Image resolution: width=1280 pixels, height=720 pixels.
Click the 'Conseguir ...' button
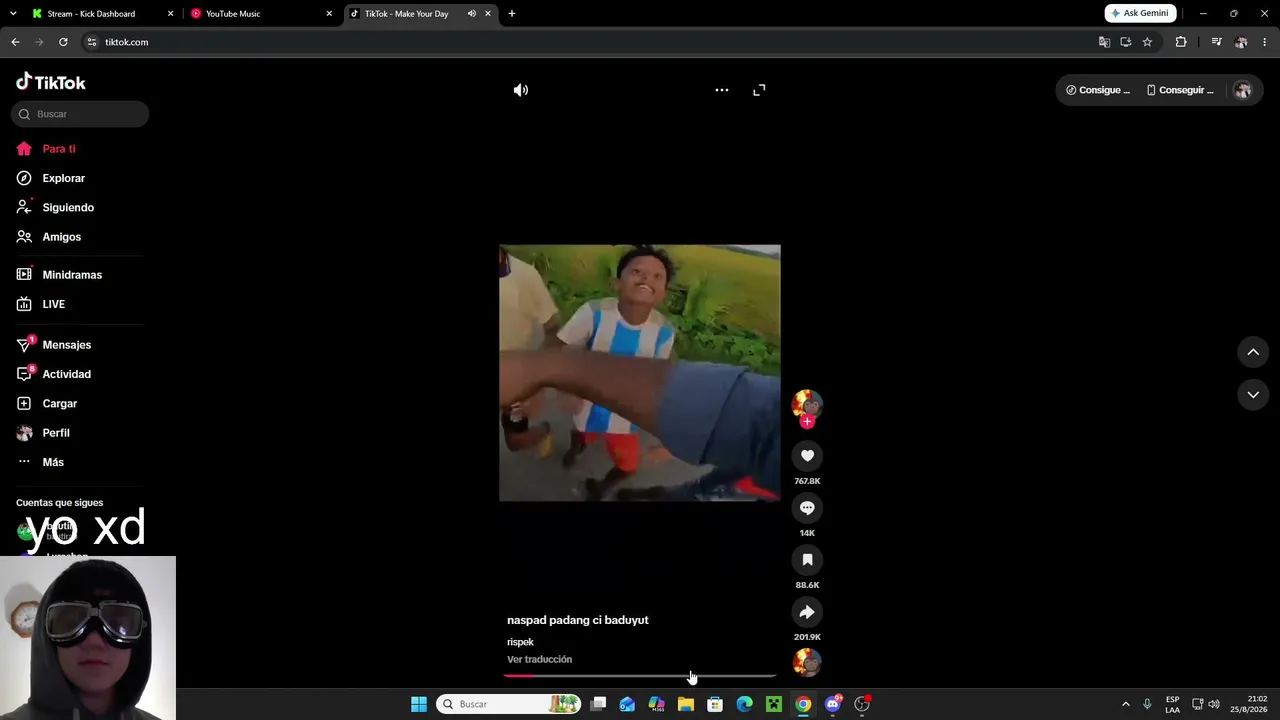click(x=1181, y=90)
